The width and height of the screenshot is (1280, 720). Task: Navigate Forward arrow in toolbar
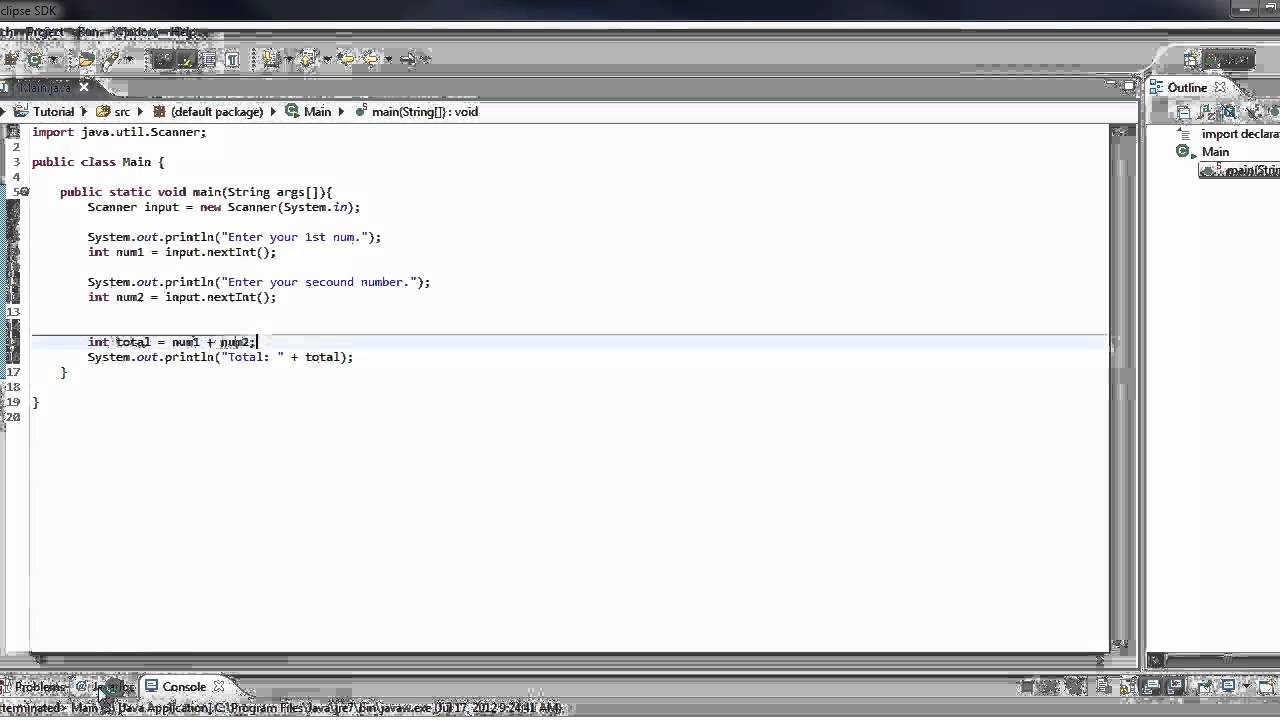407,59
